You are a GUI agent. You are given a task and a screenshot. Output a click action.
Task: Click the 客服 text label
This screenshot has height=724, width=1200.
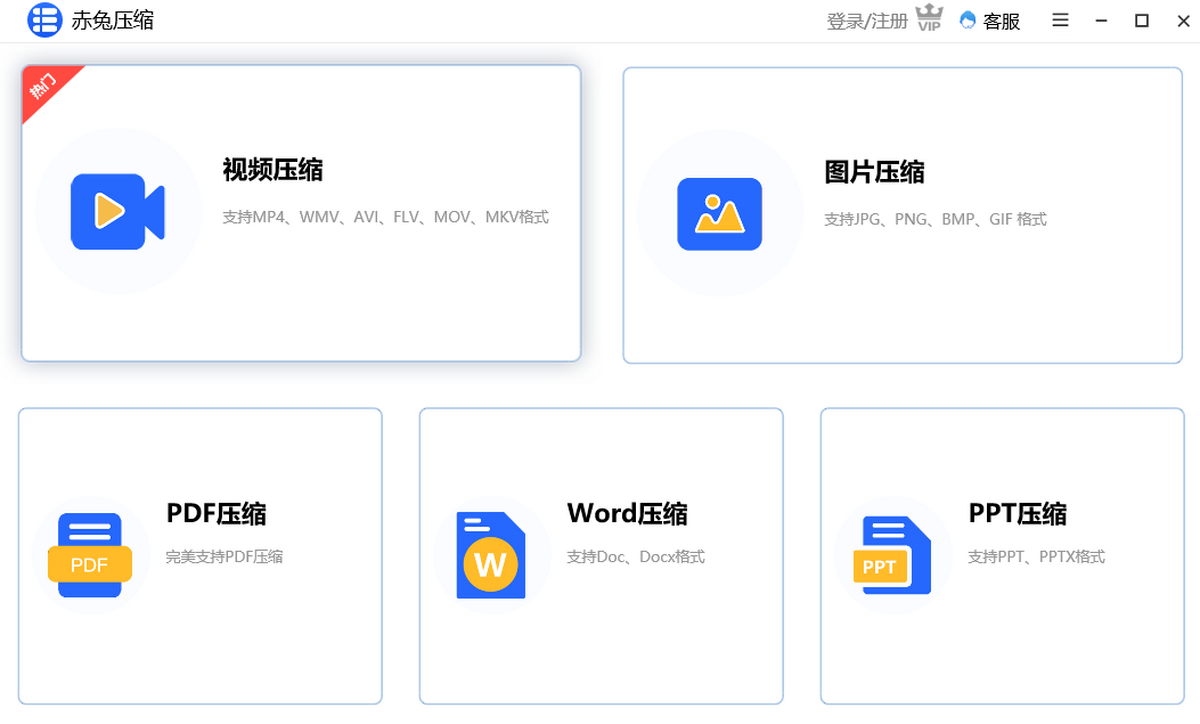point(1002,21)
